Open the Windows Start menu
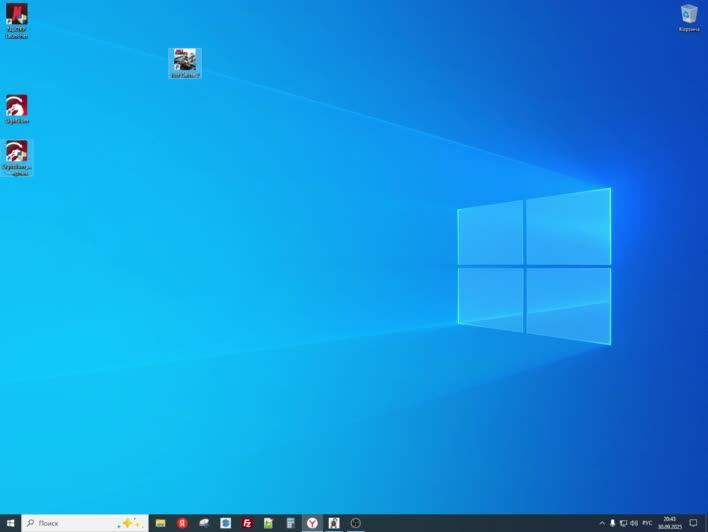The height and width of the screenshot is (532, 708). [10, 523]
